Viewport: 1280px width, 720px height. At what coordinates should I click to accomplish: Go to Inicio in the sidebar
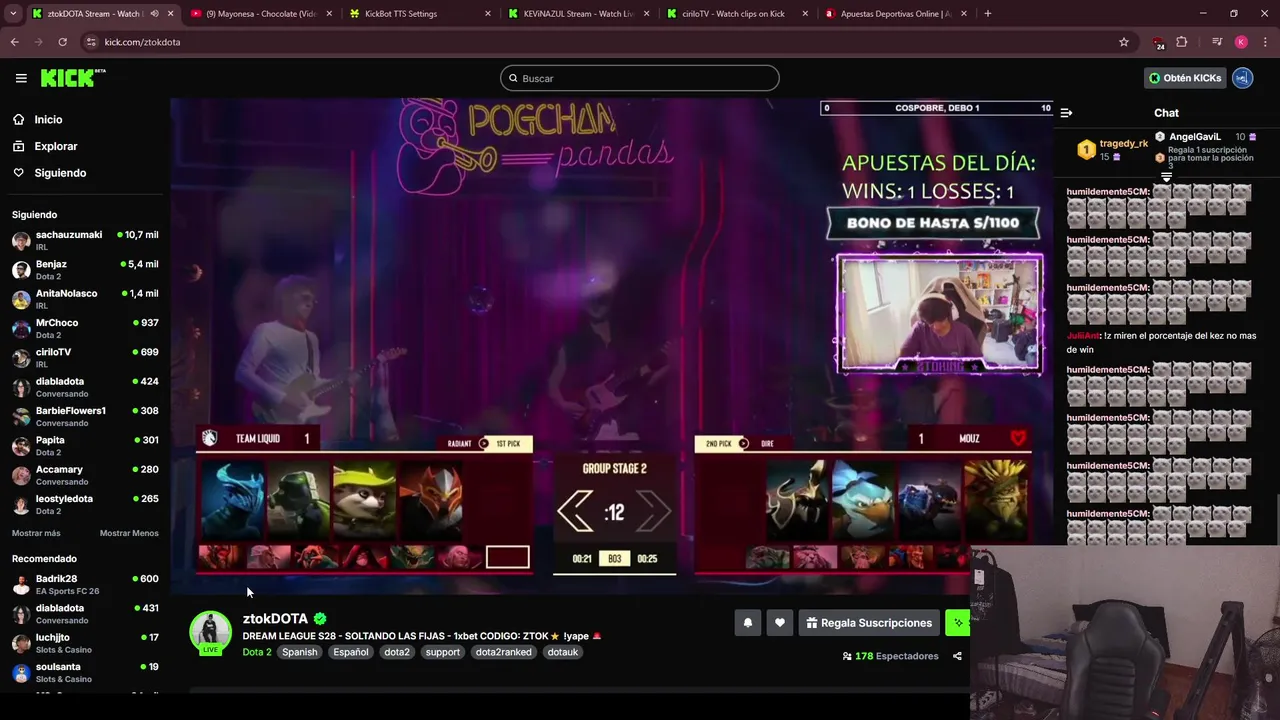pos(48,119)
